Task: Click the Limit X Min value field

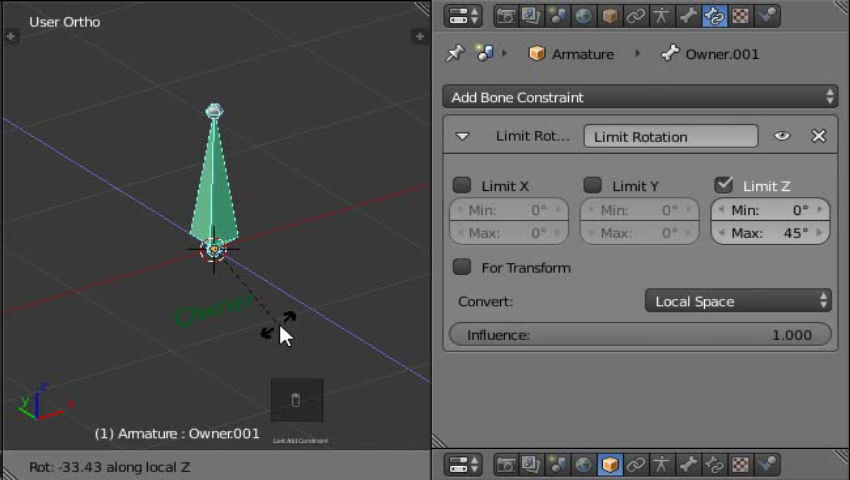Action: tap(509, 210)
